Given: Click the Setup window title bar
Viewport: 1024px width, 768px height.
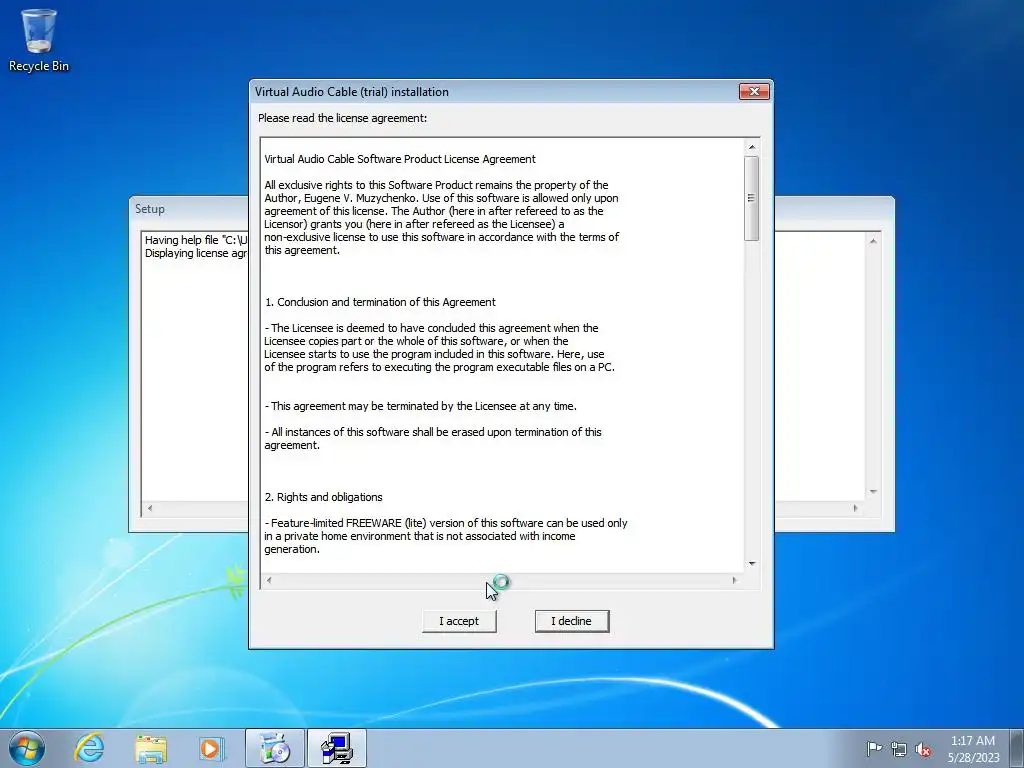Looking at the screenshot, I should (188, 209).
